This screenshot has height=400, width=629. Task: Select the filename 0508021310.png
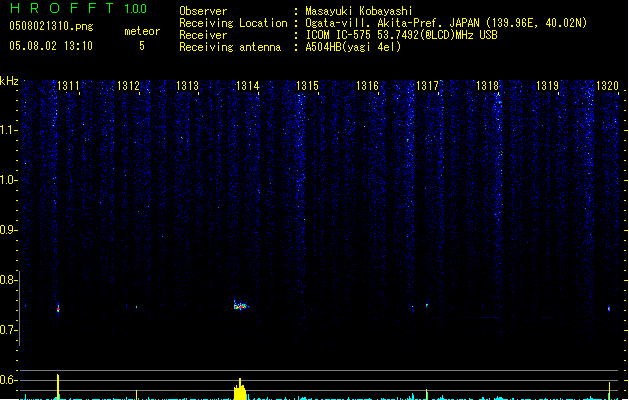(x=51, y=26)
